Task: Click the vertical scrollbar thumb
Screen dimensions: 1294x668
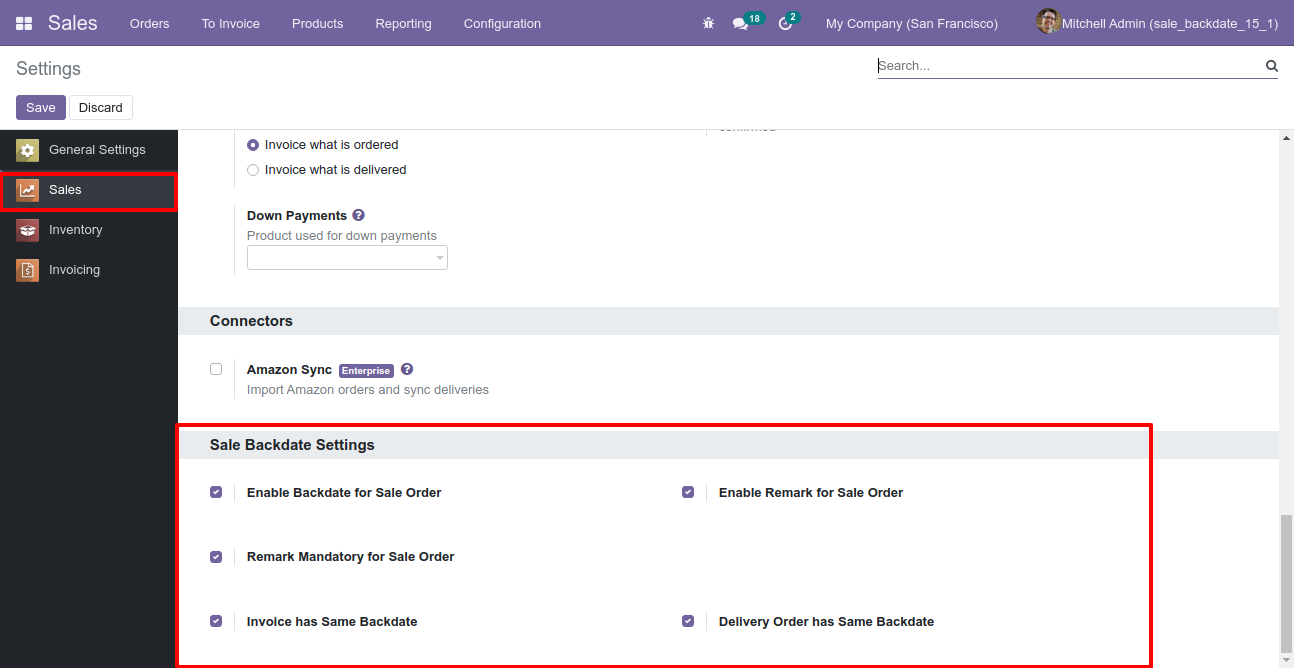Action: [1286, 583]
